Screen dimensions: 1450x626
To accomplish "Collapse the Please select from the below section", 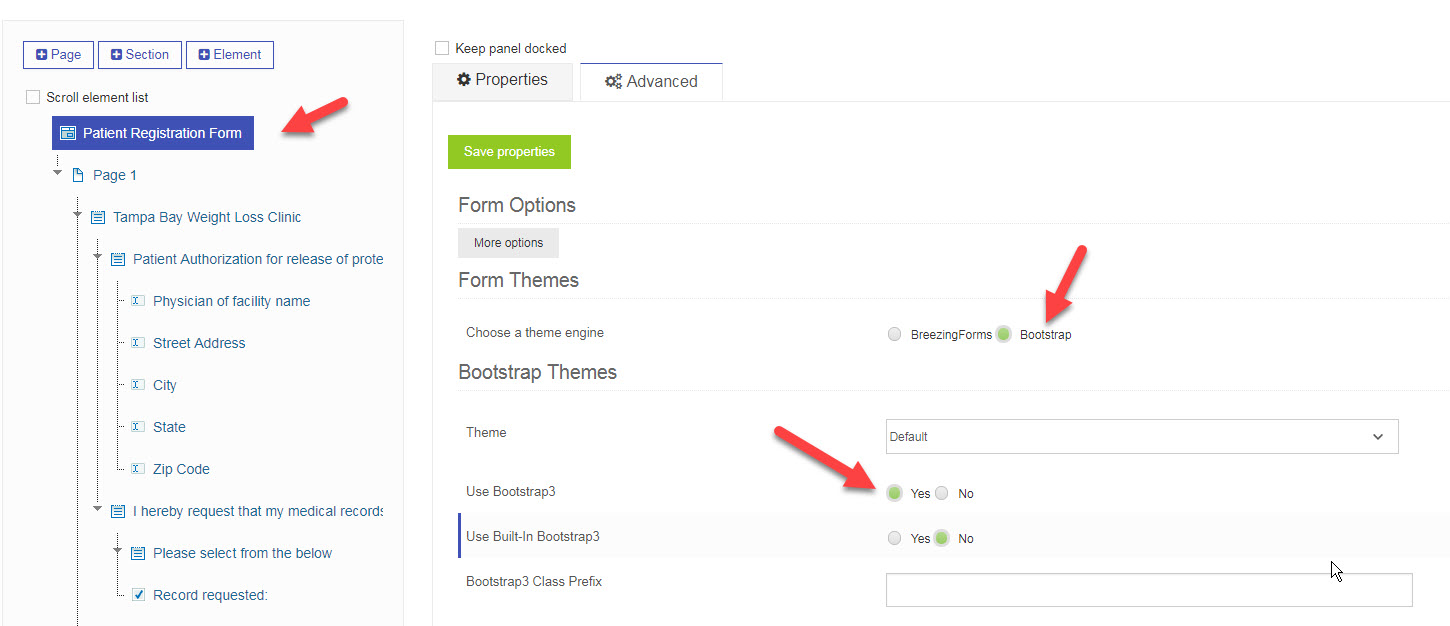I will (x=117, y=552).
